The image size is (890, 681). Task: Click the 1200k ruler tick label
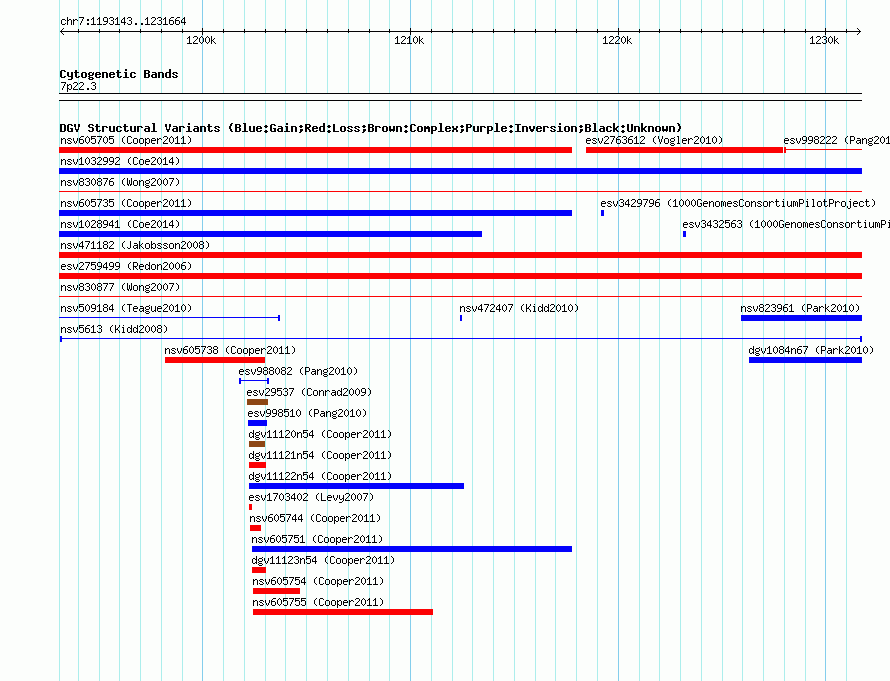(201, 40)
